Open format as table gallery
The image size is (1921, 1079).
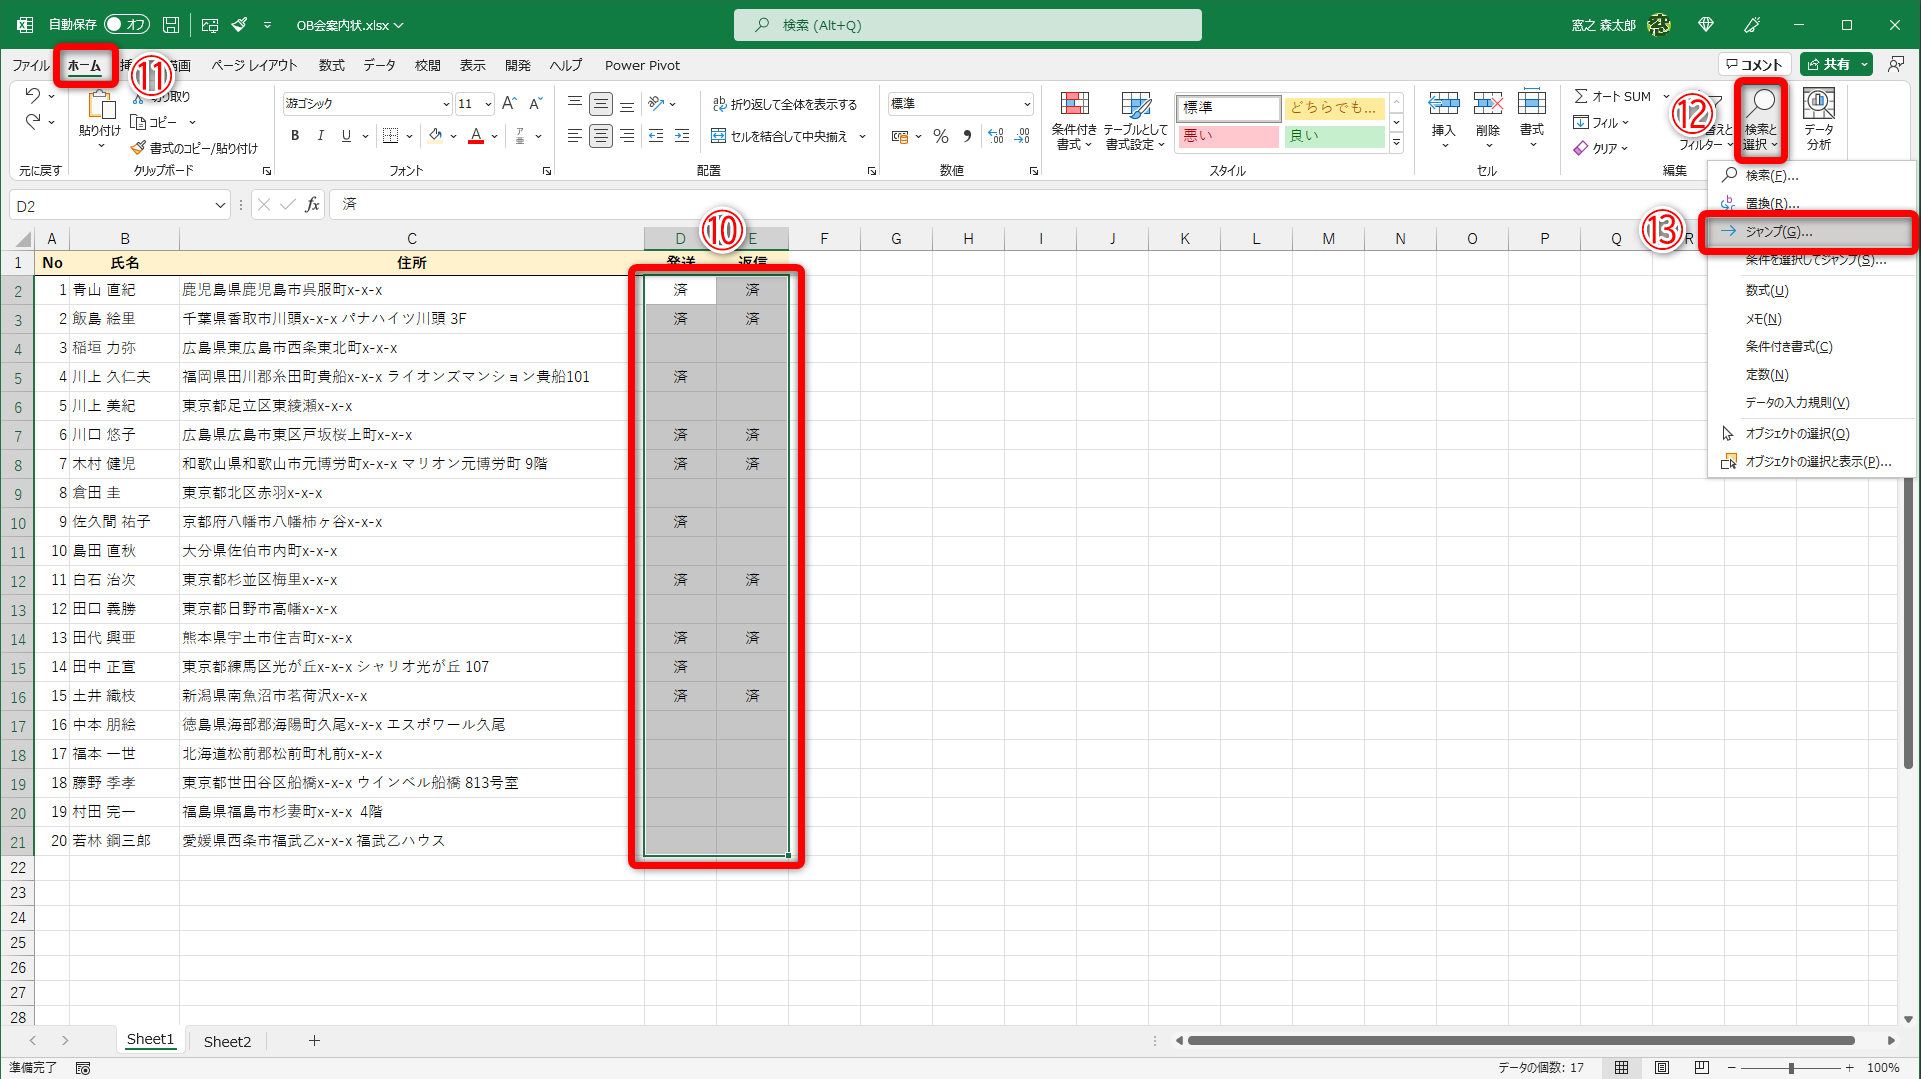(1135, 120)
